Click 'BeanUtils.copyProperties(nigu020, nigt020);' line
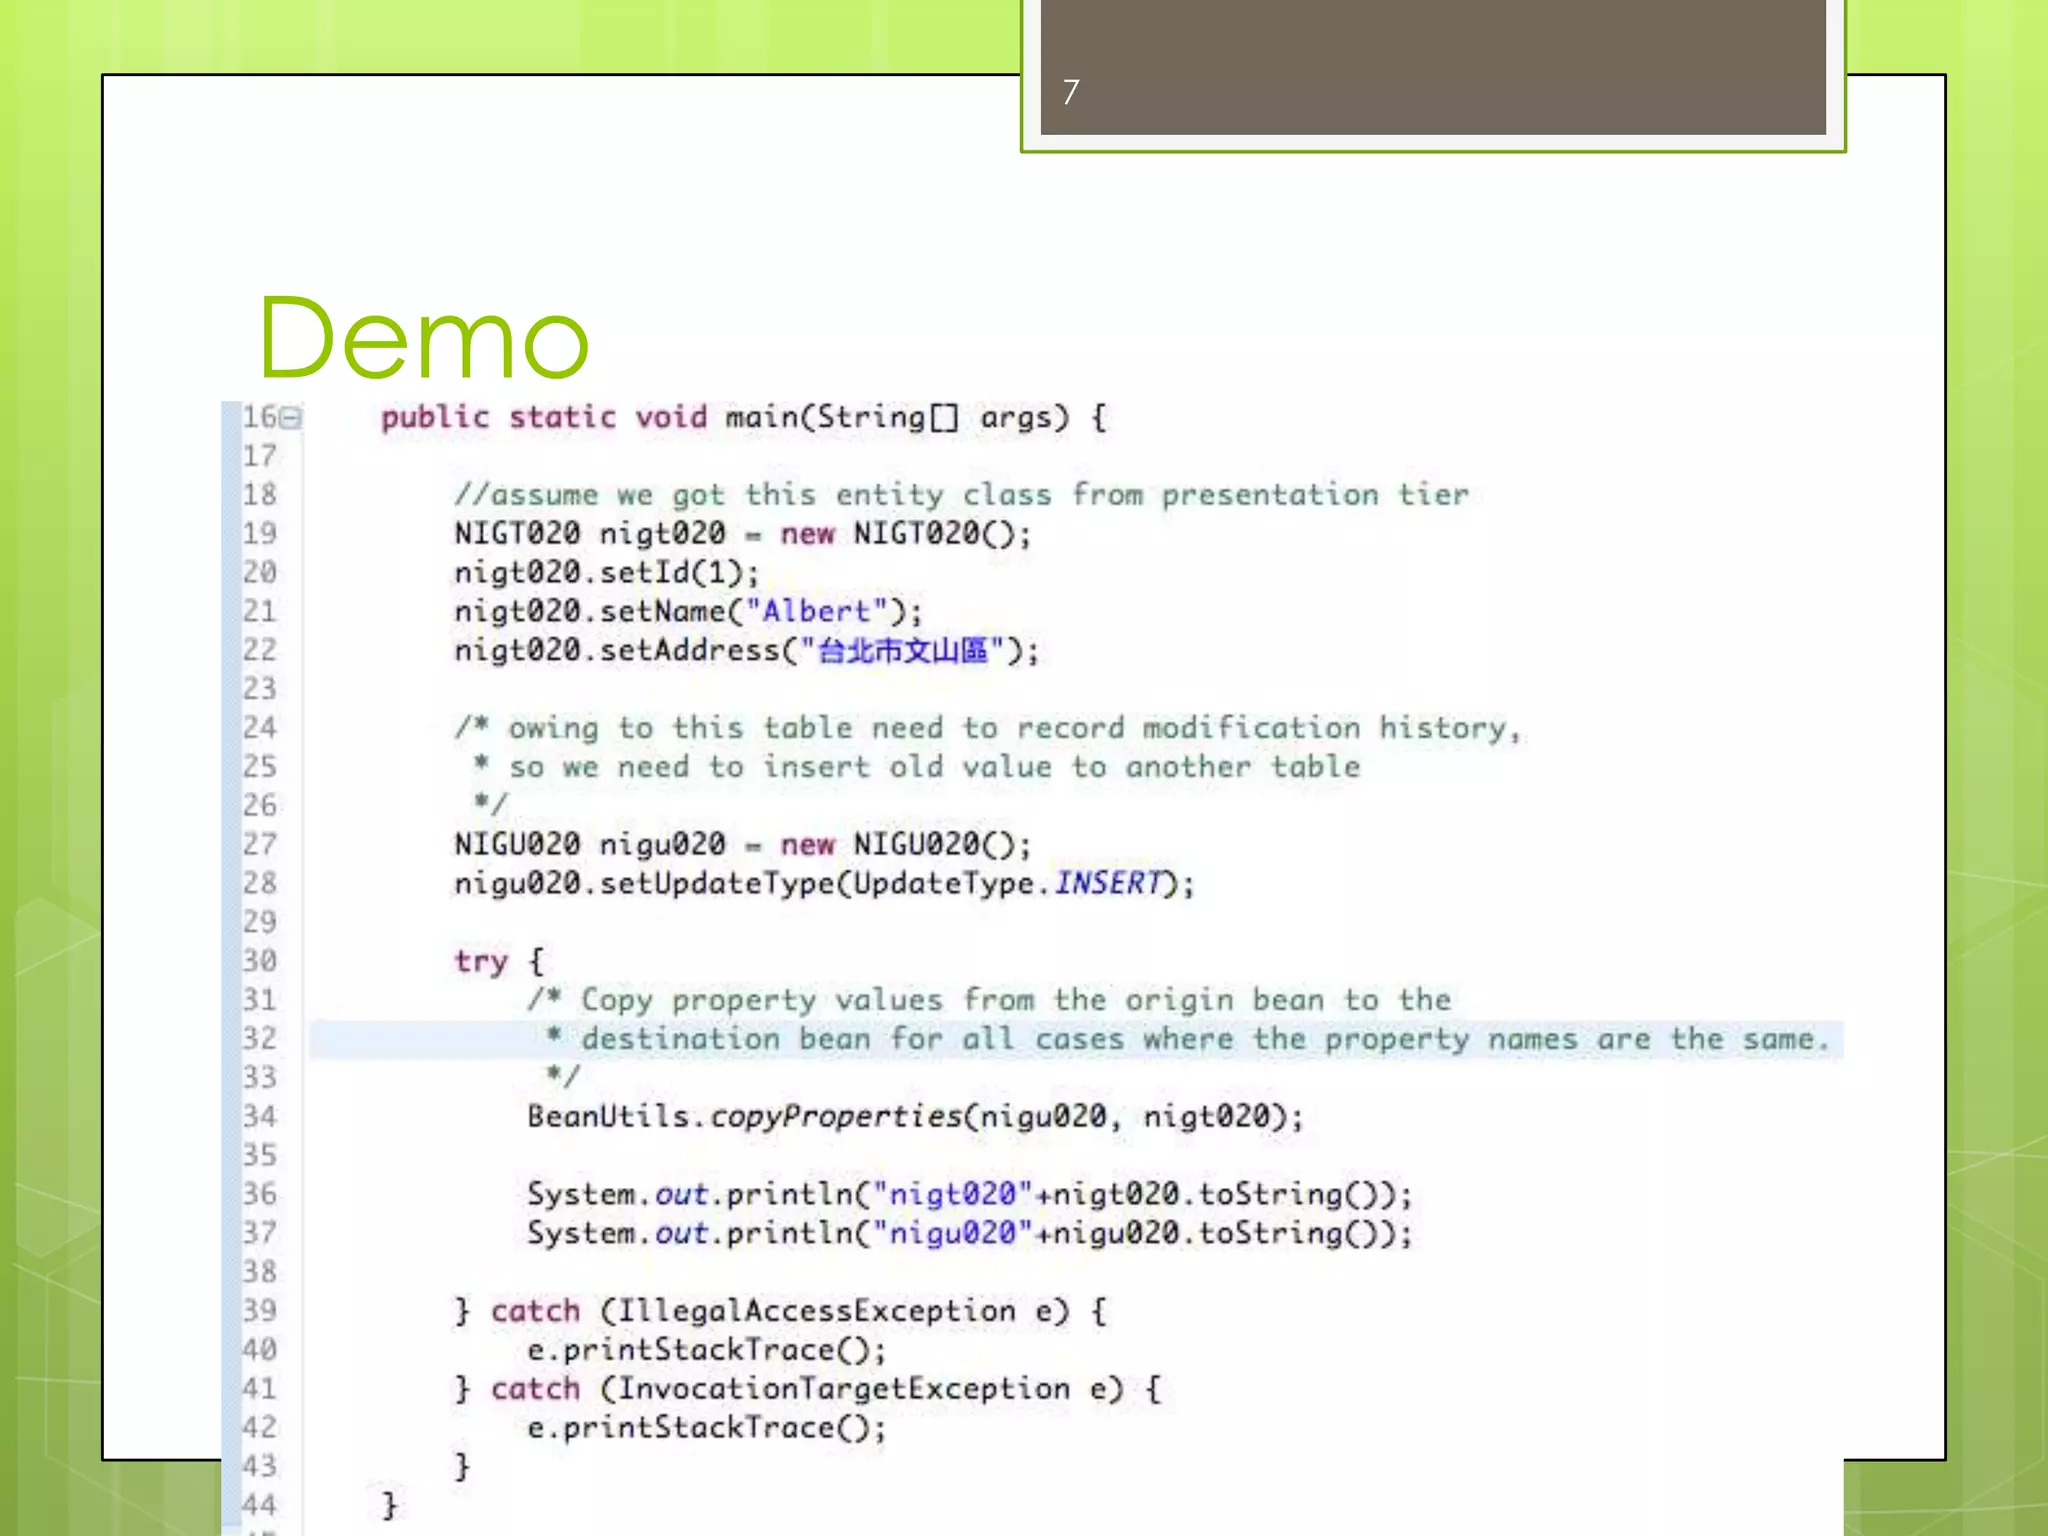This screenshot has height=1536, width=2048. [916, 1117]
